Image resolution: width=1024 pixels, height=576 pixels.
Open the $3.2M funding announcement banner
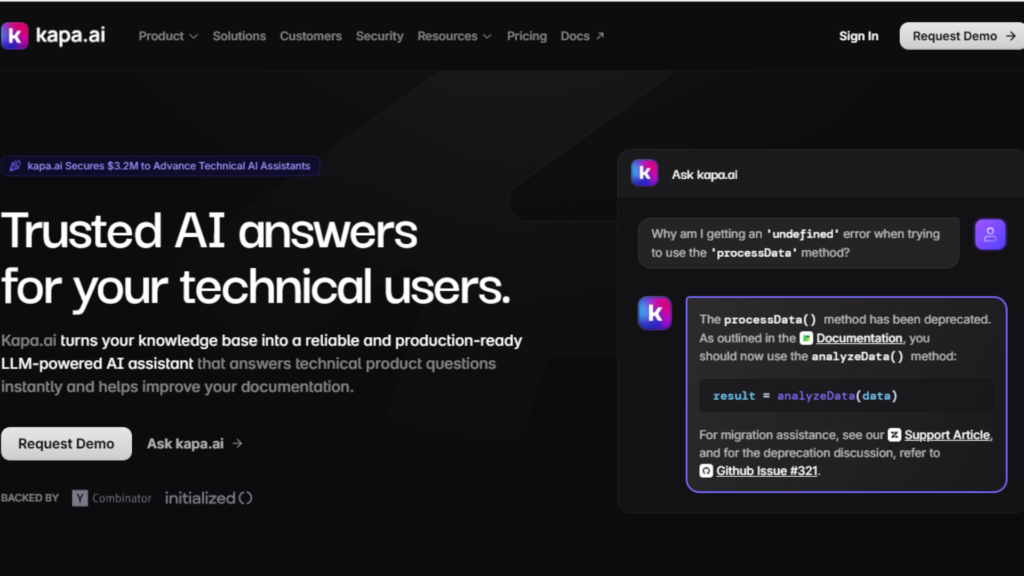[x=161, y=166]
